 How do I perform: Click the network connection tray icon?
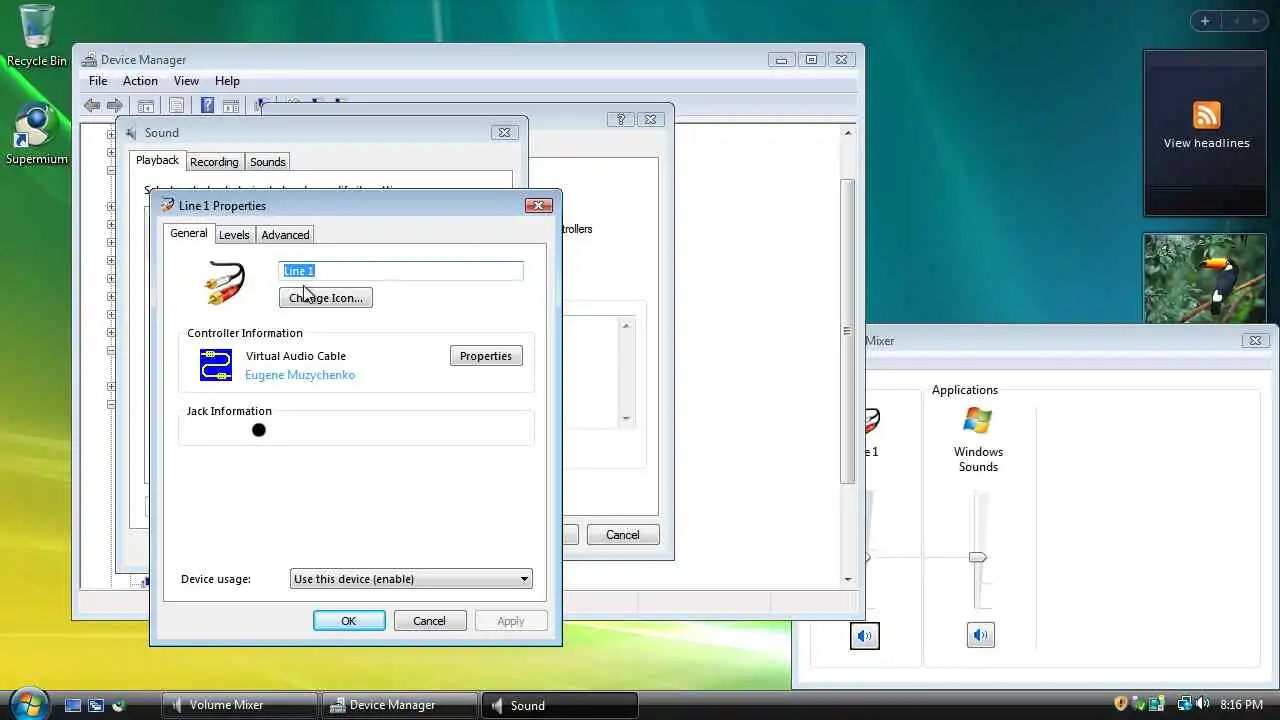pos(1184,704)
